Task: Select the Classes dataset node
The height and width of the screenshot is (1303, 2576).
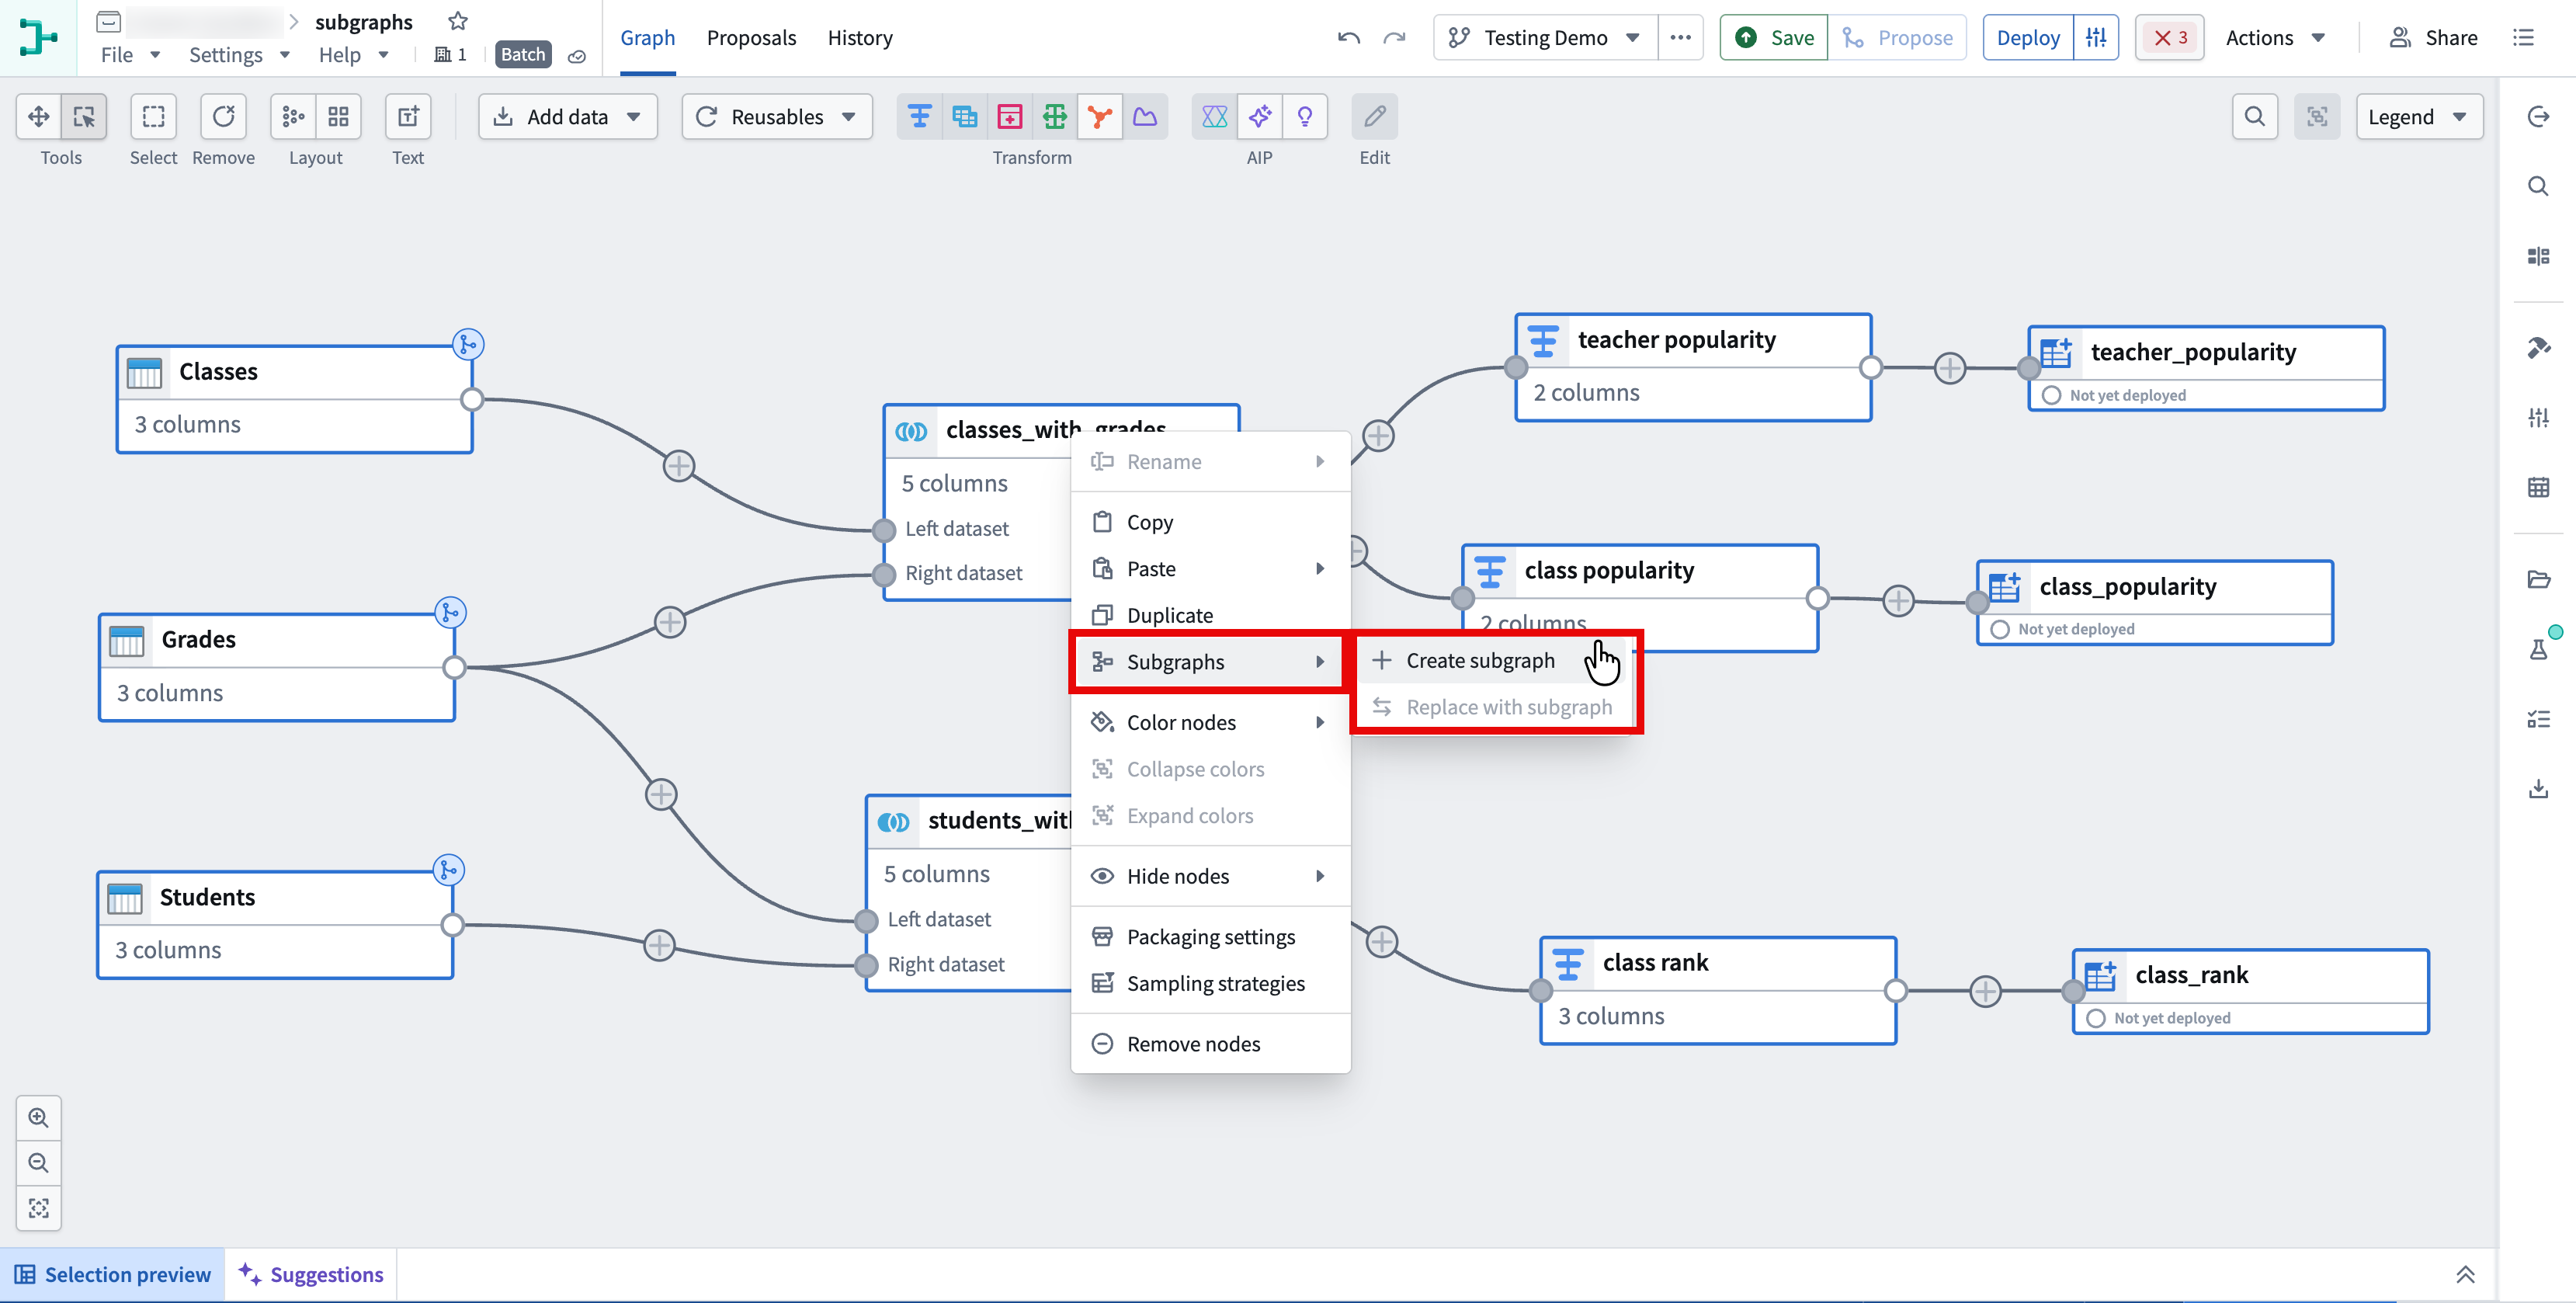Action: (x=294, y=399)
